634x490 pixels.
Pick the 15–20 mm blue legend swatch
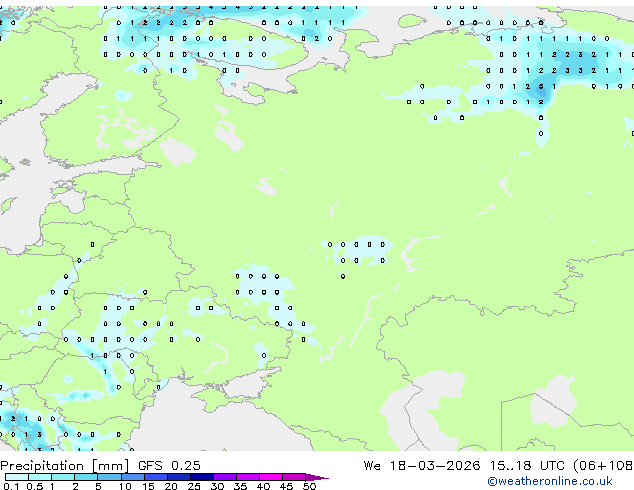coord(156,477)
